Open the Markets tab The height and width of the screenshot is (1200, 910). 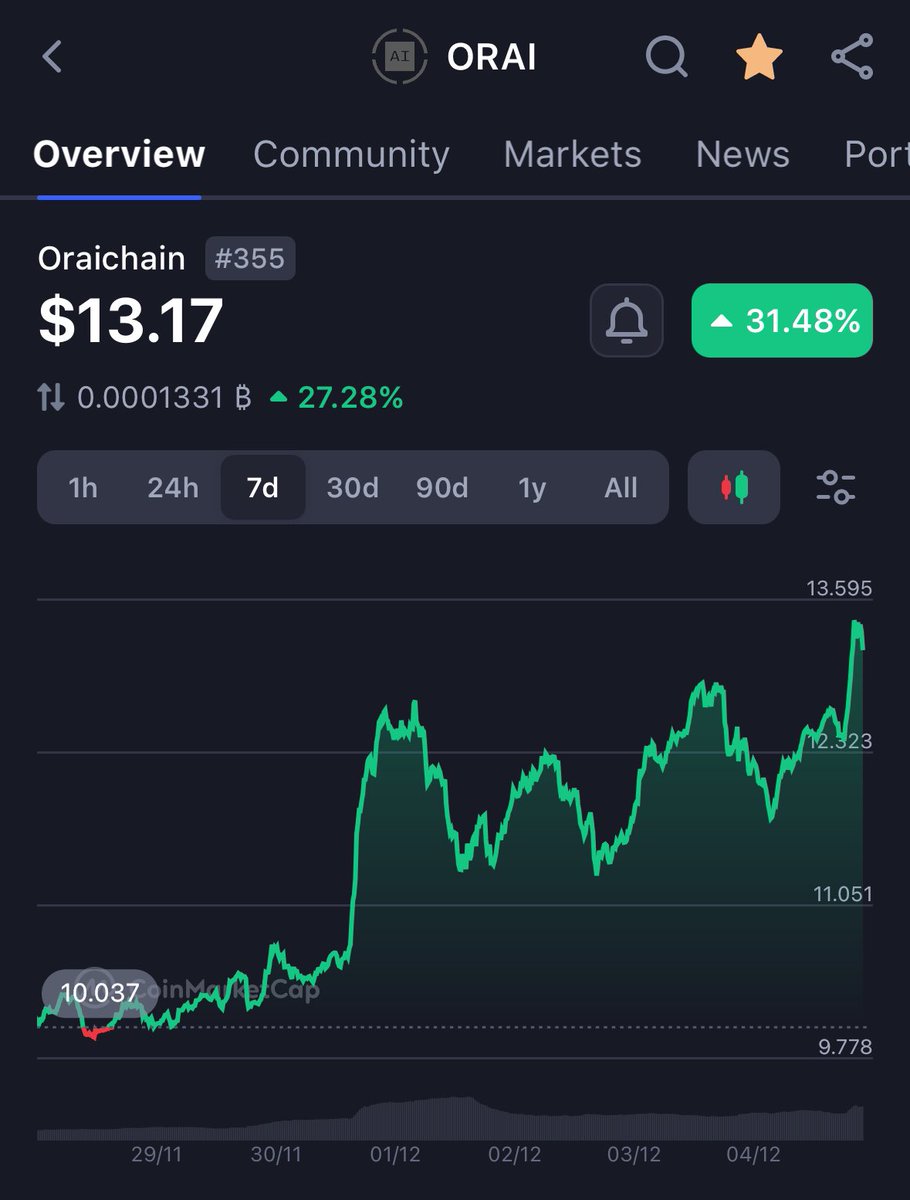572,154
